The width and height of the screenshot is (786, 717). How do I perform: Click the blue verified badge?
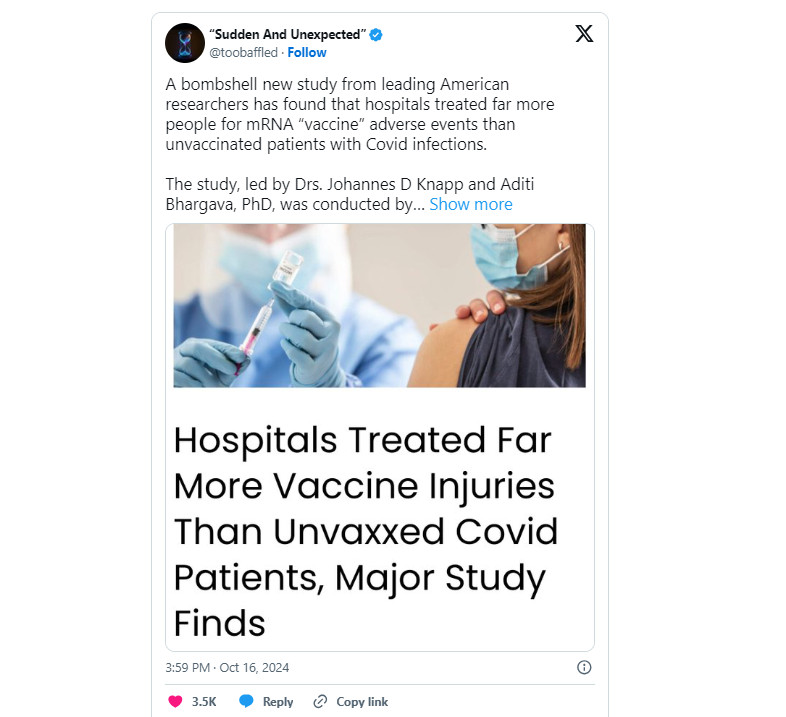(x=376, y=35)
